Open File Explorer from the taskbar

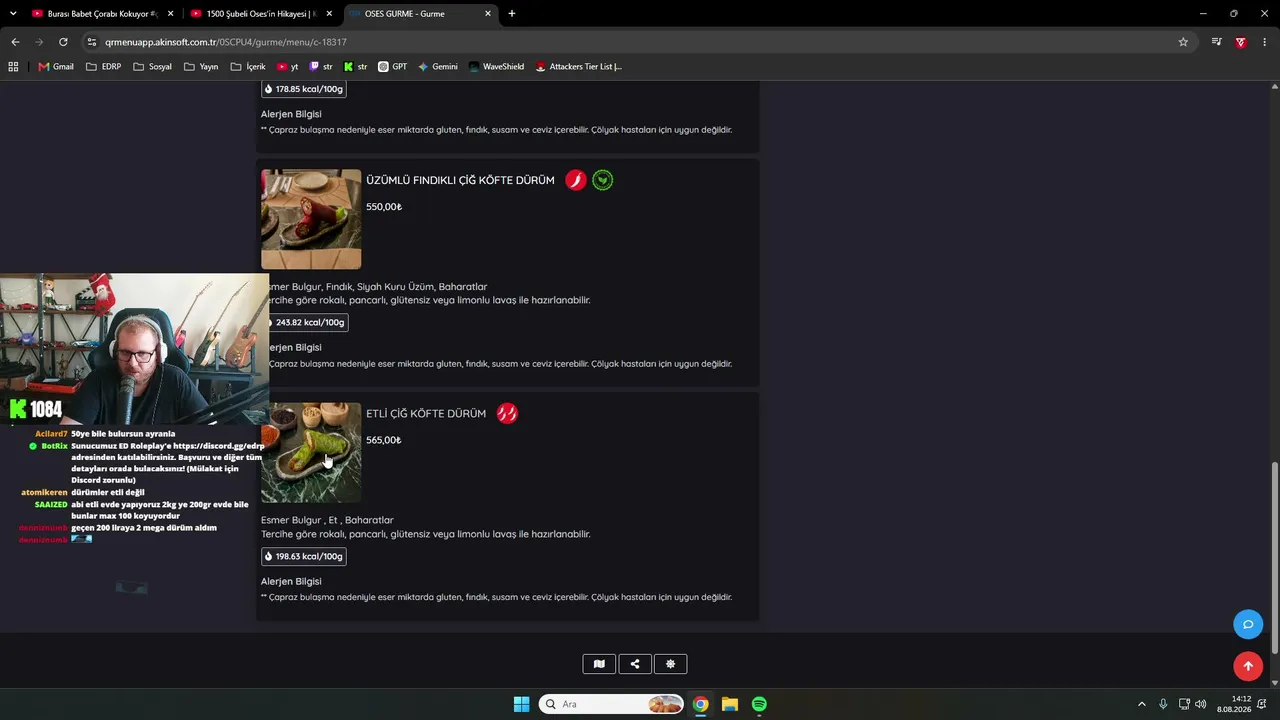pos(730,704)
